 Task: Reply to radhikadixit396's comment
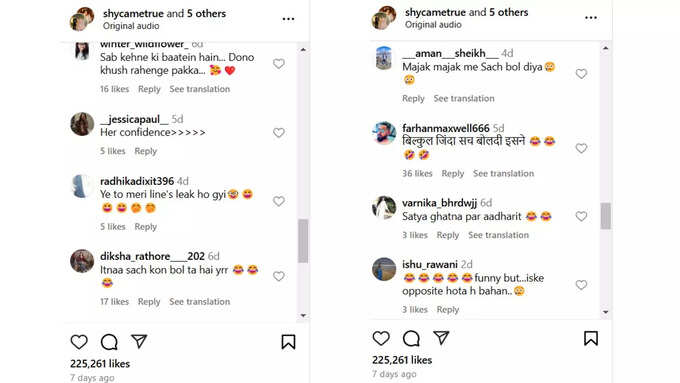[x=145, y=226]
